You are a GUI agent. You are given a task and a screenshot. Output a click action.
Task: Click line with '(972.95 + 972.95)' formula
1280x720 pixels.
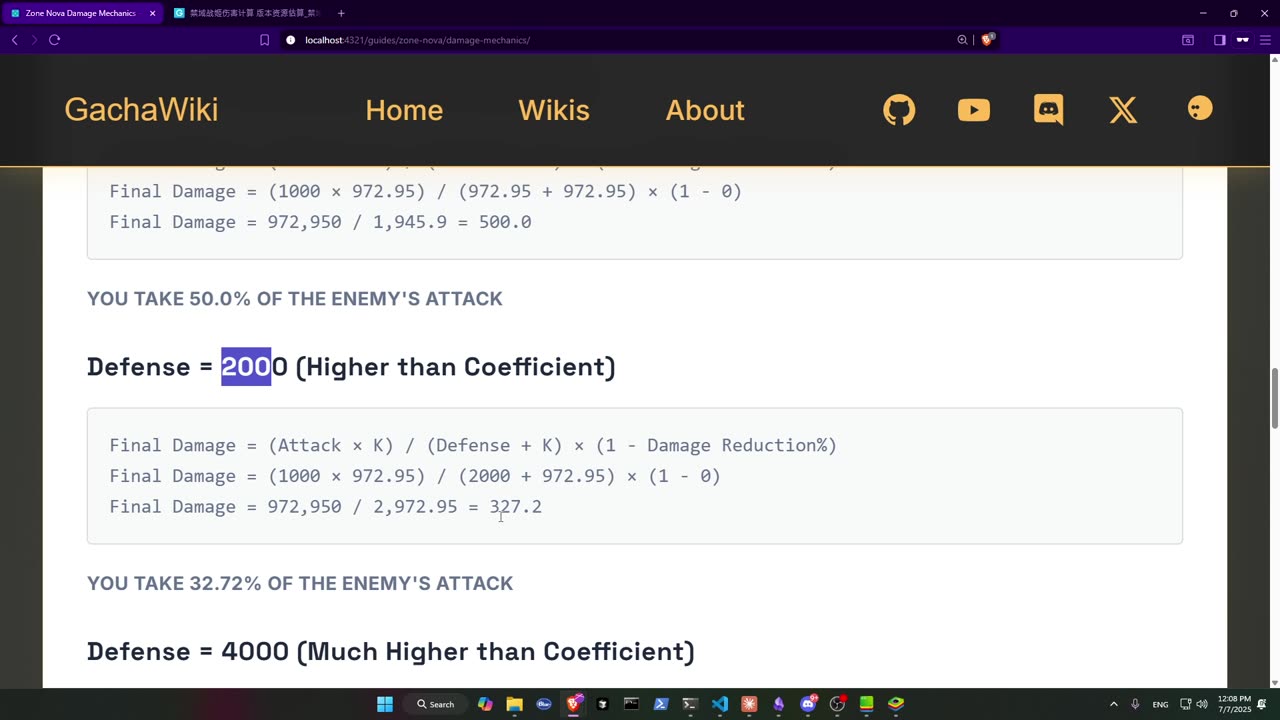426,191
